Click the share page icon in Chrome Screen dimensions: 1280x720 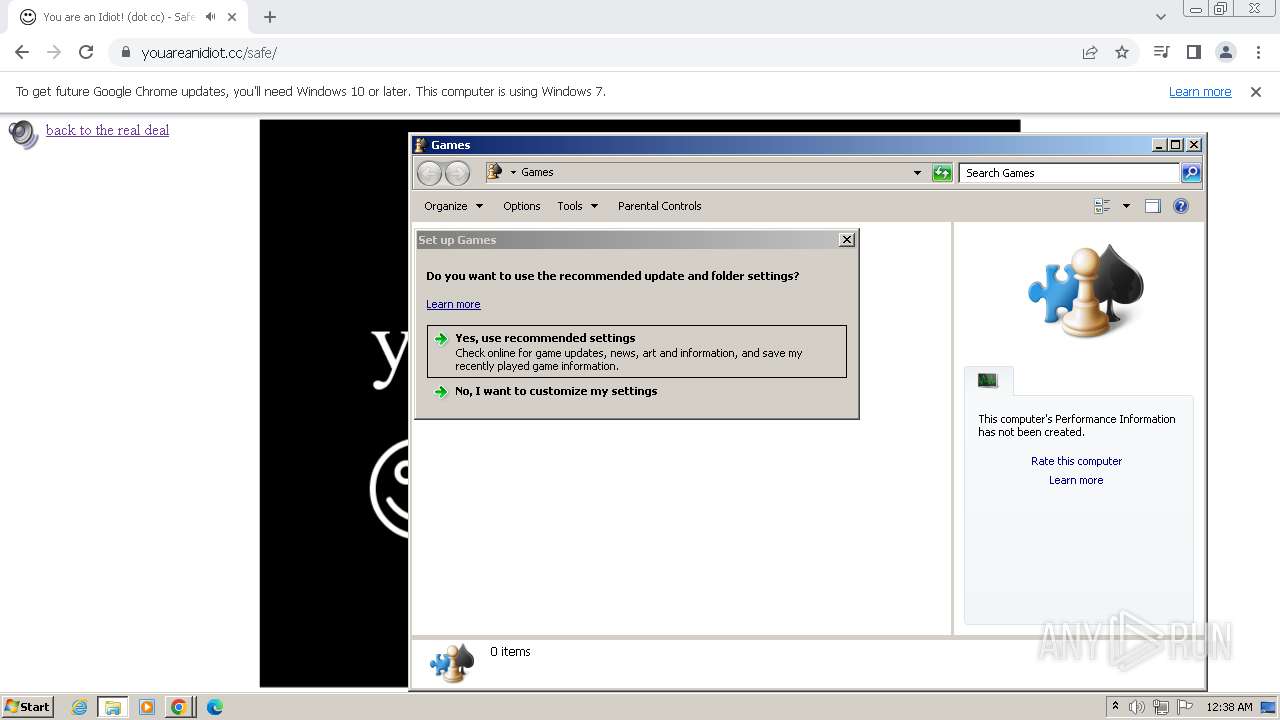click(1090, 52)
